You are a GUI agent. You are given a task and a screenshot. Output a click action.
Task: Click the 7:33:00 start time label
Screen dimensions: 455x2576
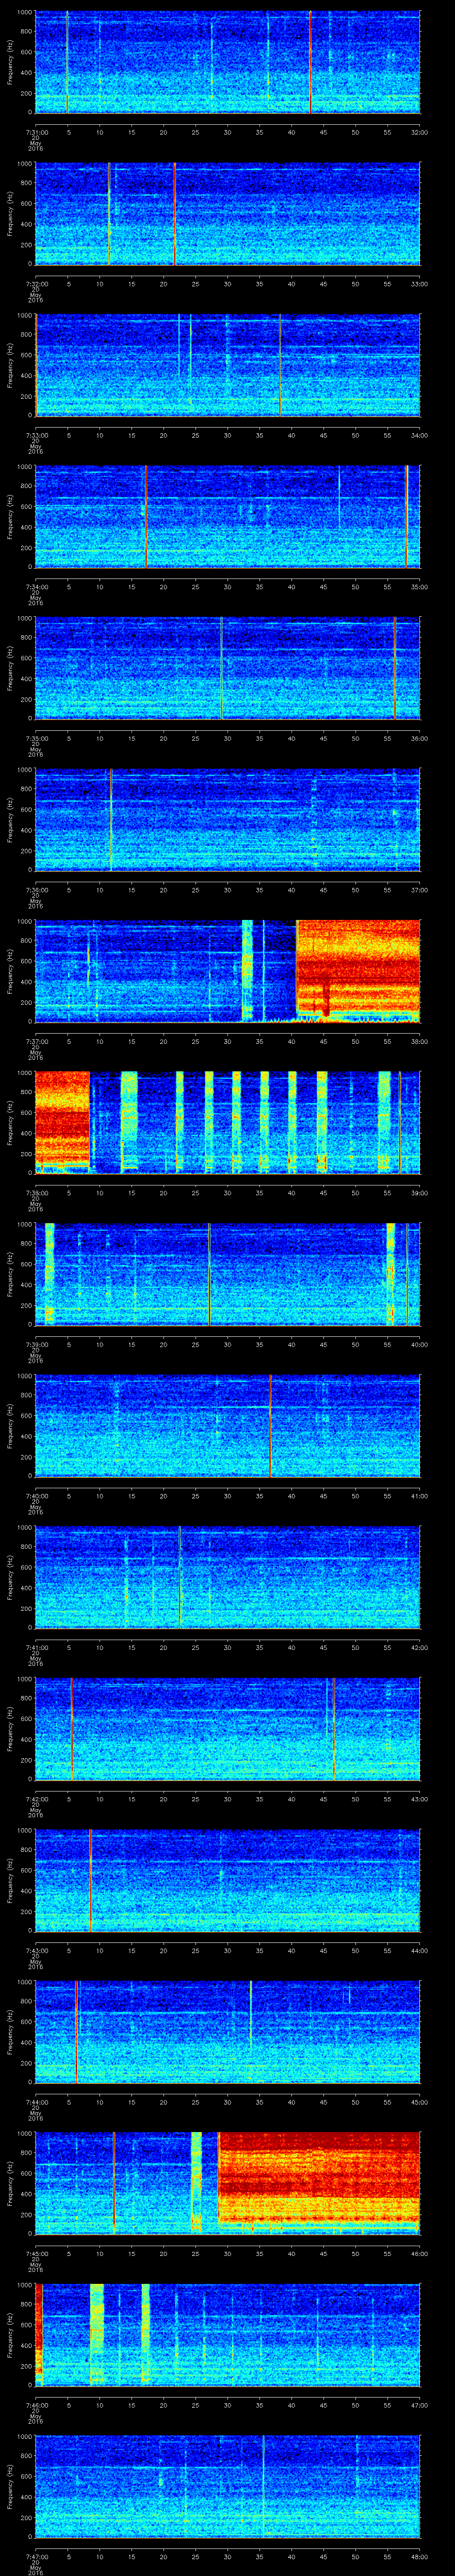[x=36, y=435]
